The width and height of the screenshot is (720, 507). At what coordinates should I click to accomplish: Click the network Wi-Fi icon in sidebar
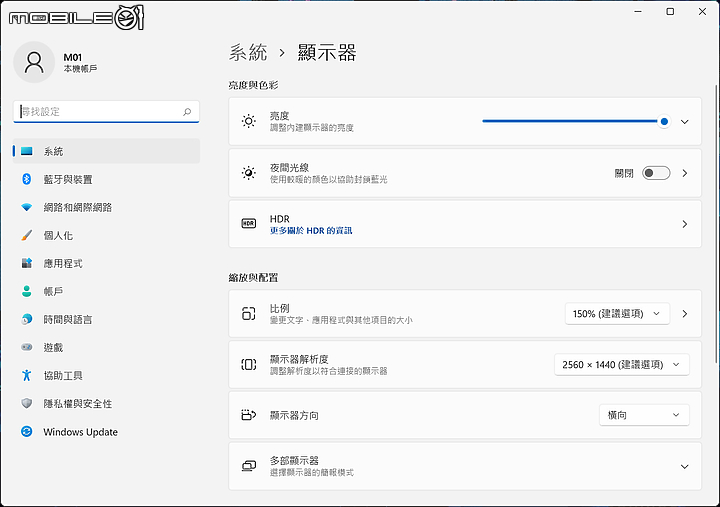[x=27, y=207]
